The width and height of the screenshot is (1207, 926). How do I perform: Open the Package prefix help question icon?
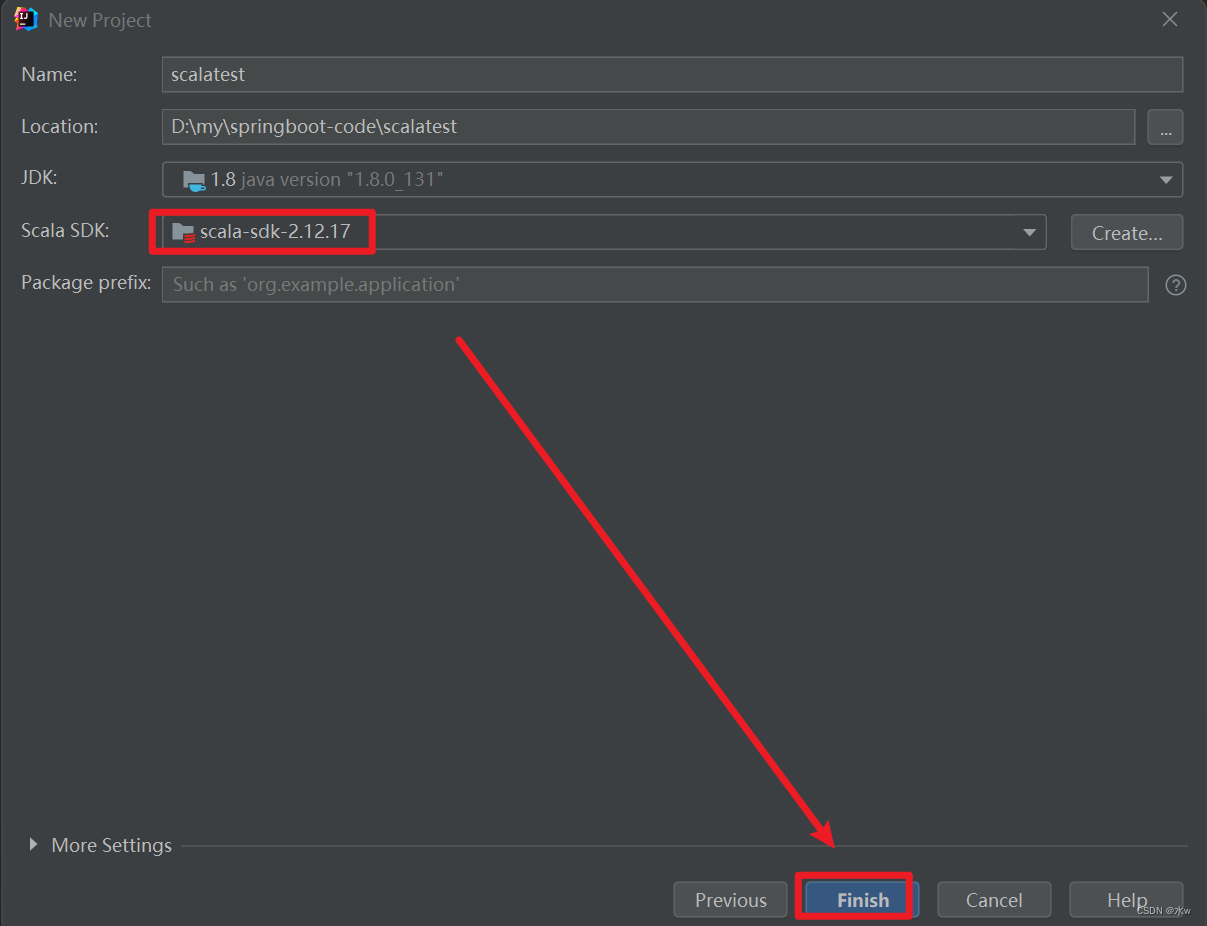pyautogui.click(x=1176, y=285)
